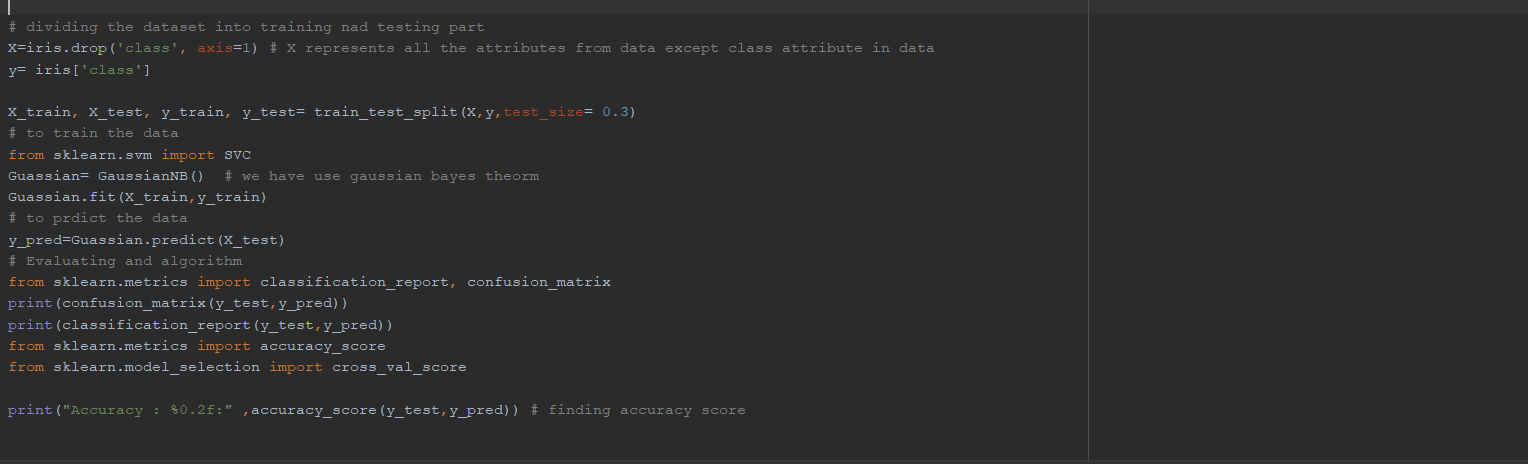Click the comment 'dividing the dataset into training nad testing part'
Viewport: 1528px width, 464px height.
point(246,27)
